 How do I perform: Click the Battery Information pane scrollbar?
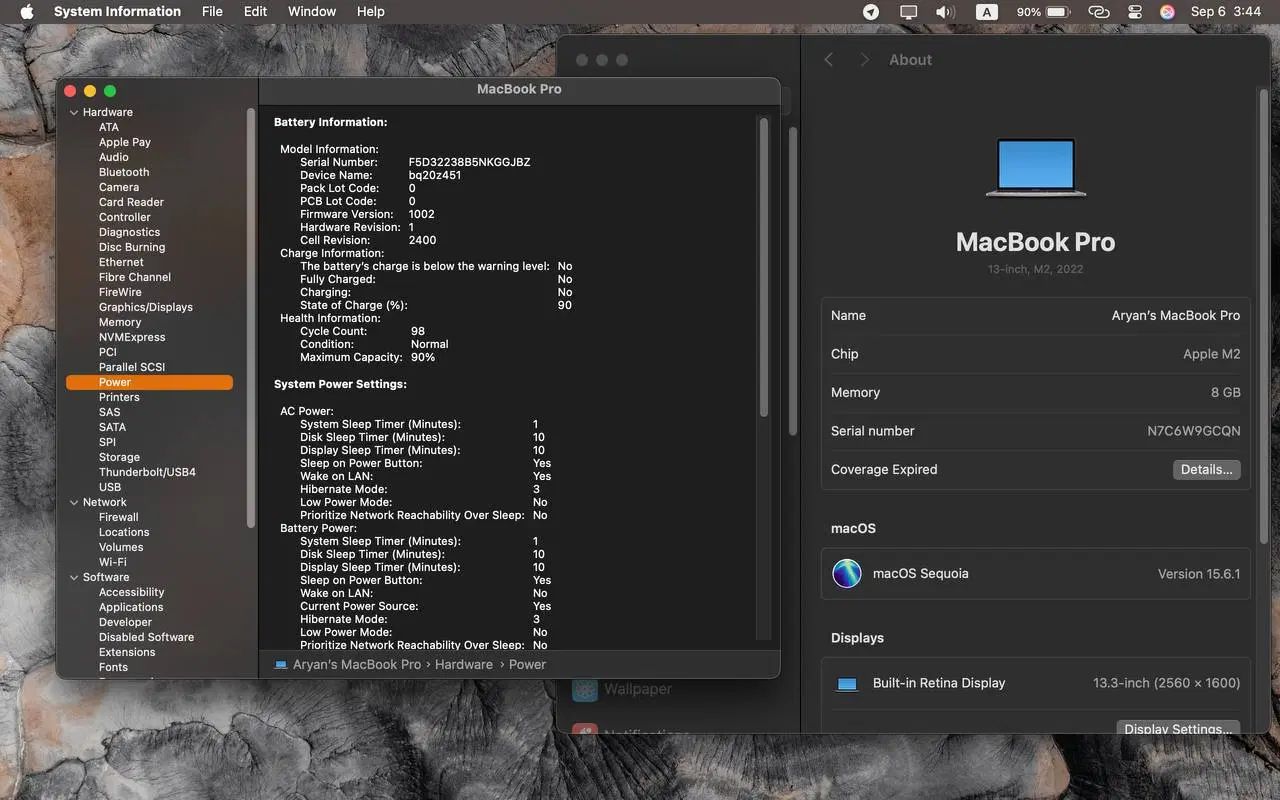click(x=763, y=266)
